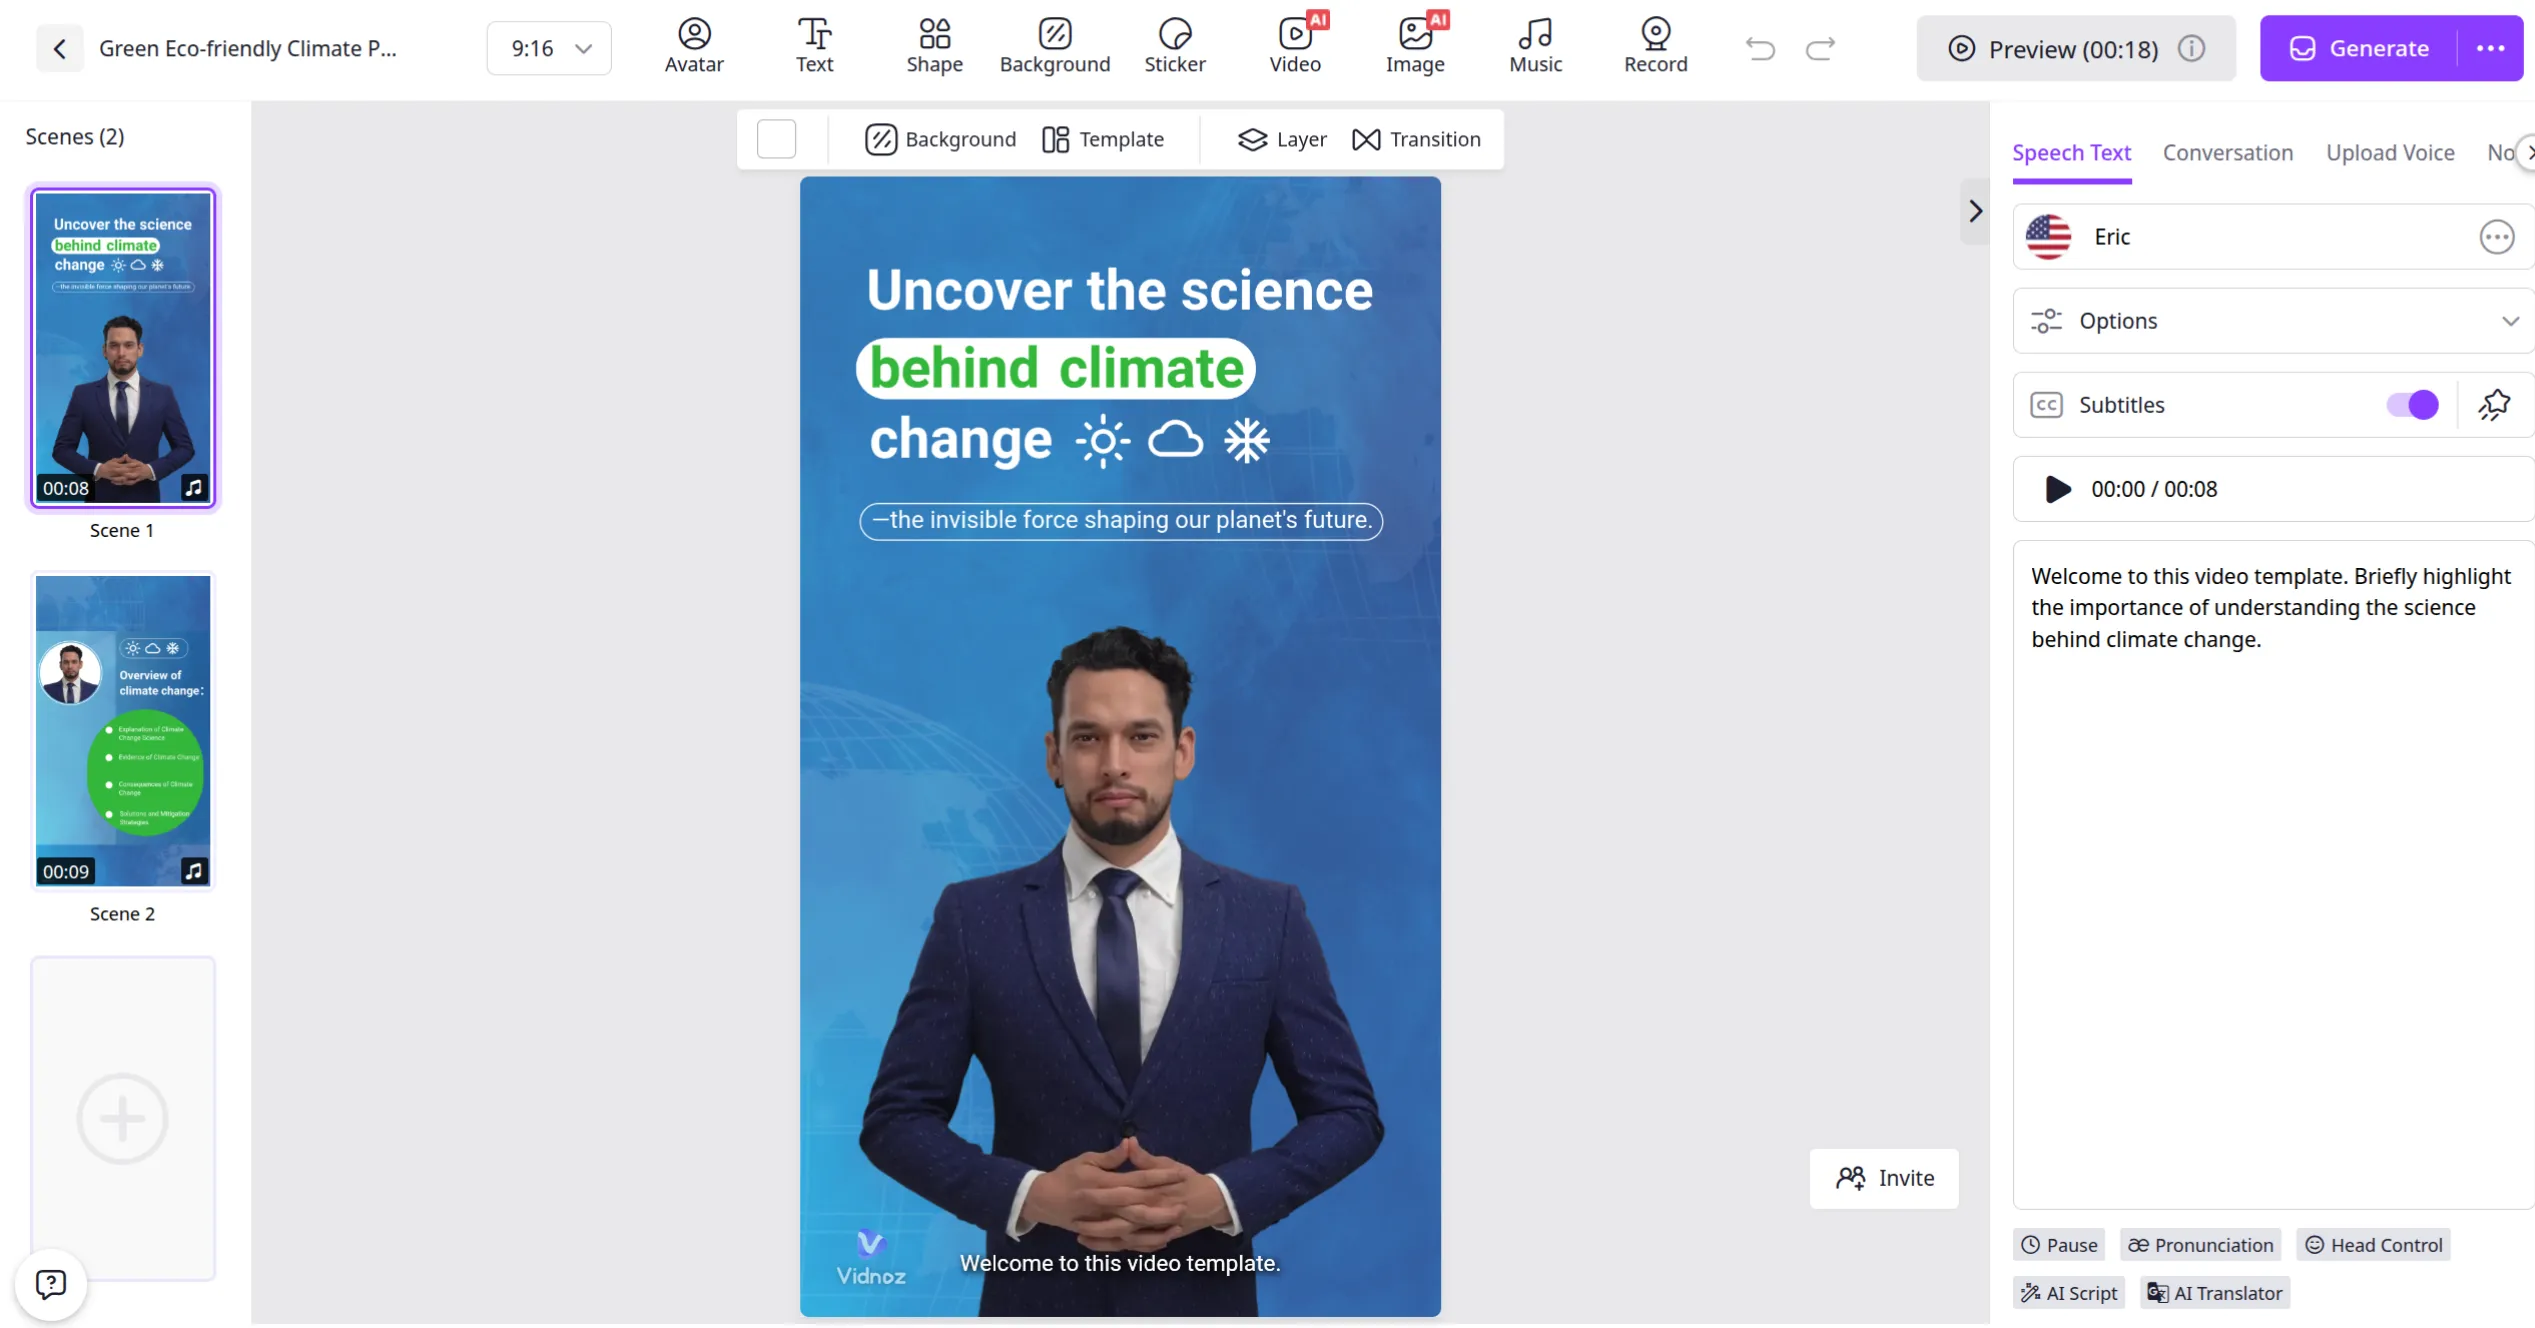Click the subtitle style magic wand
Image resolution: width=2535 pixels, height=1328 pixels.
(2494, 404)
